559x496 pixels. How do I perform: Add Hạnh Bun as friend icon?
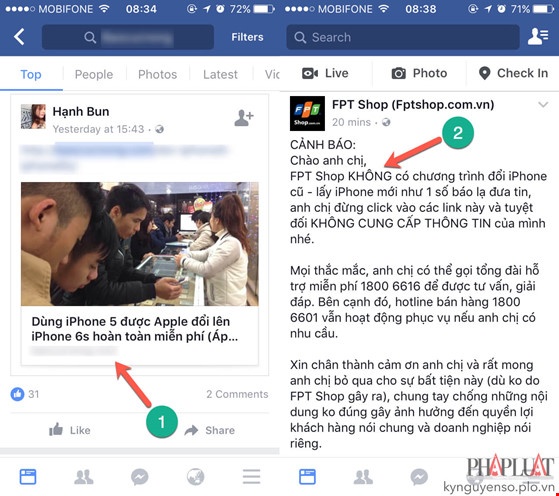(x=243, y=118)
